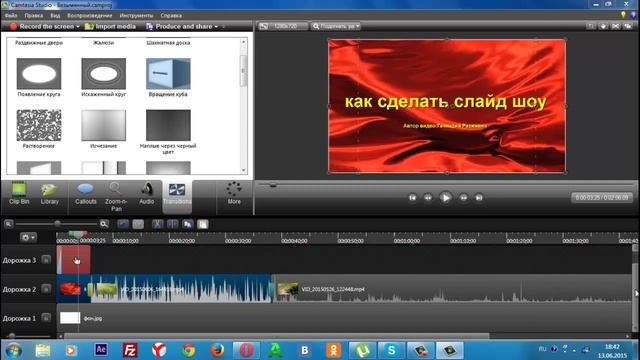Open the Справка menu
Screen dimensions: 640x360
pos(171,16)
